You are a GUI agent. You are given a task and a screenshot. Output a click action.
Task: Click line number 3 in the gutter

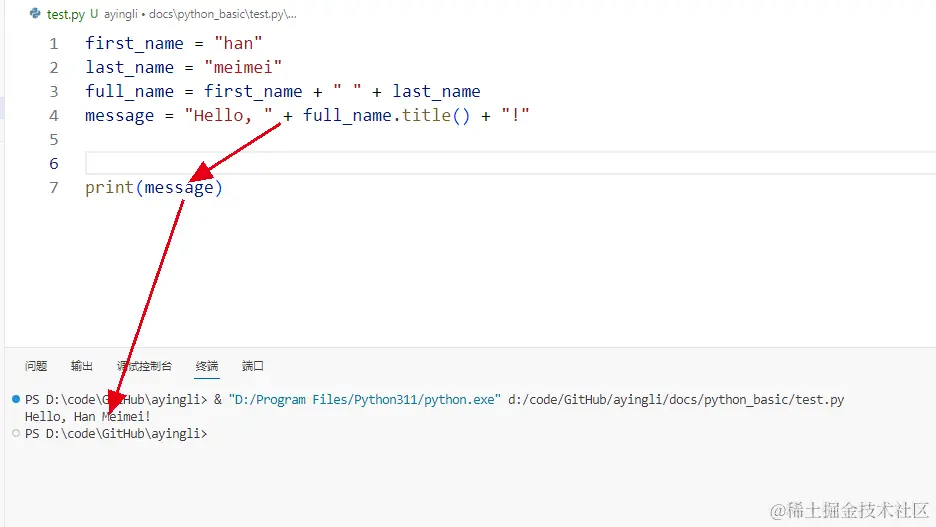[54, 91]
